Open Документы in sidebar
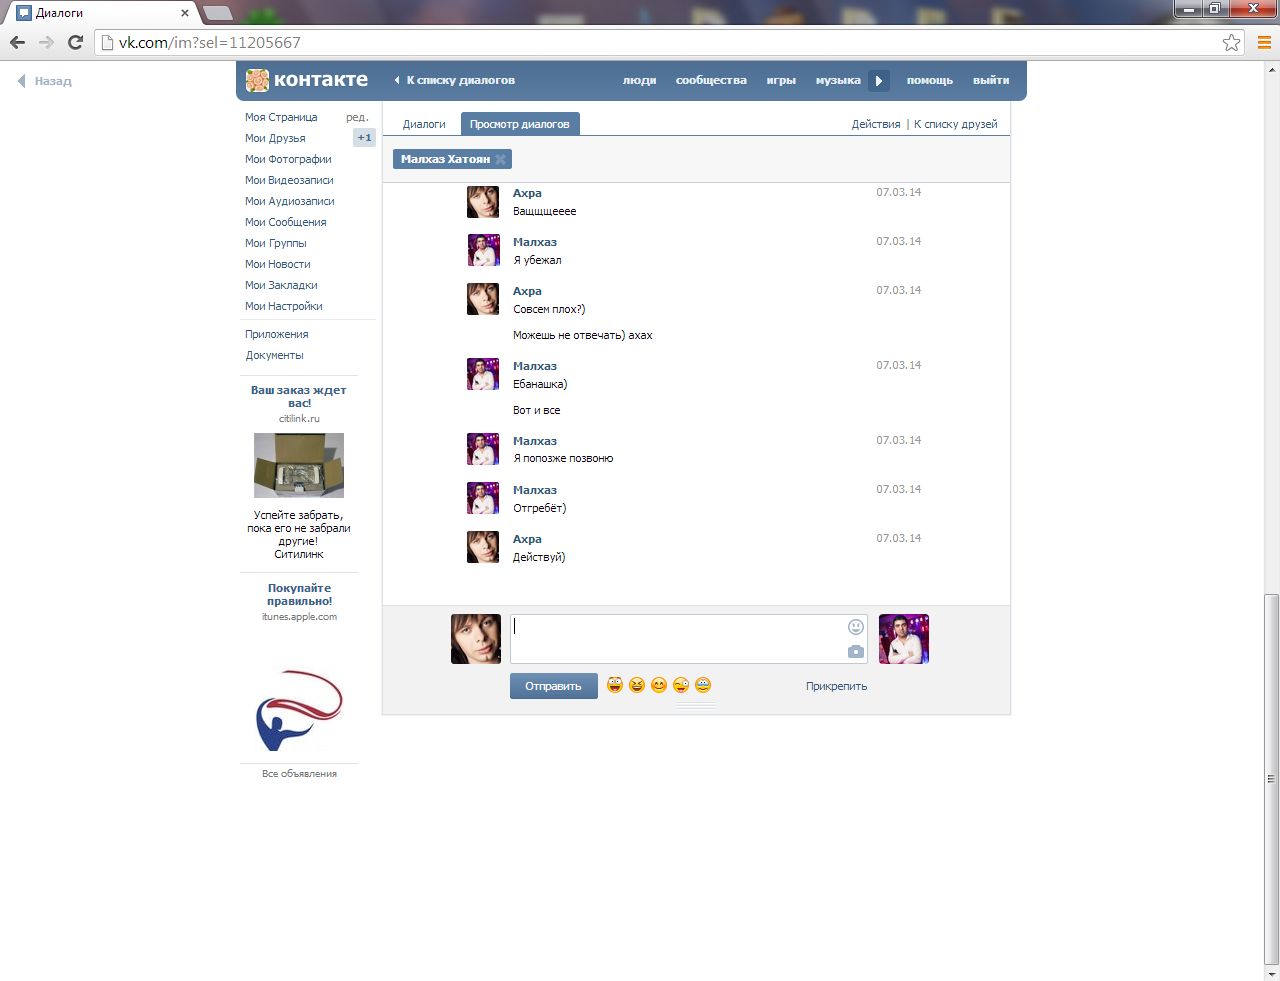The width and height of the screenshot is (1280, 981). coord(274,355)
